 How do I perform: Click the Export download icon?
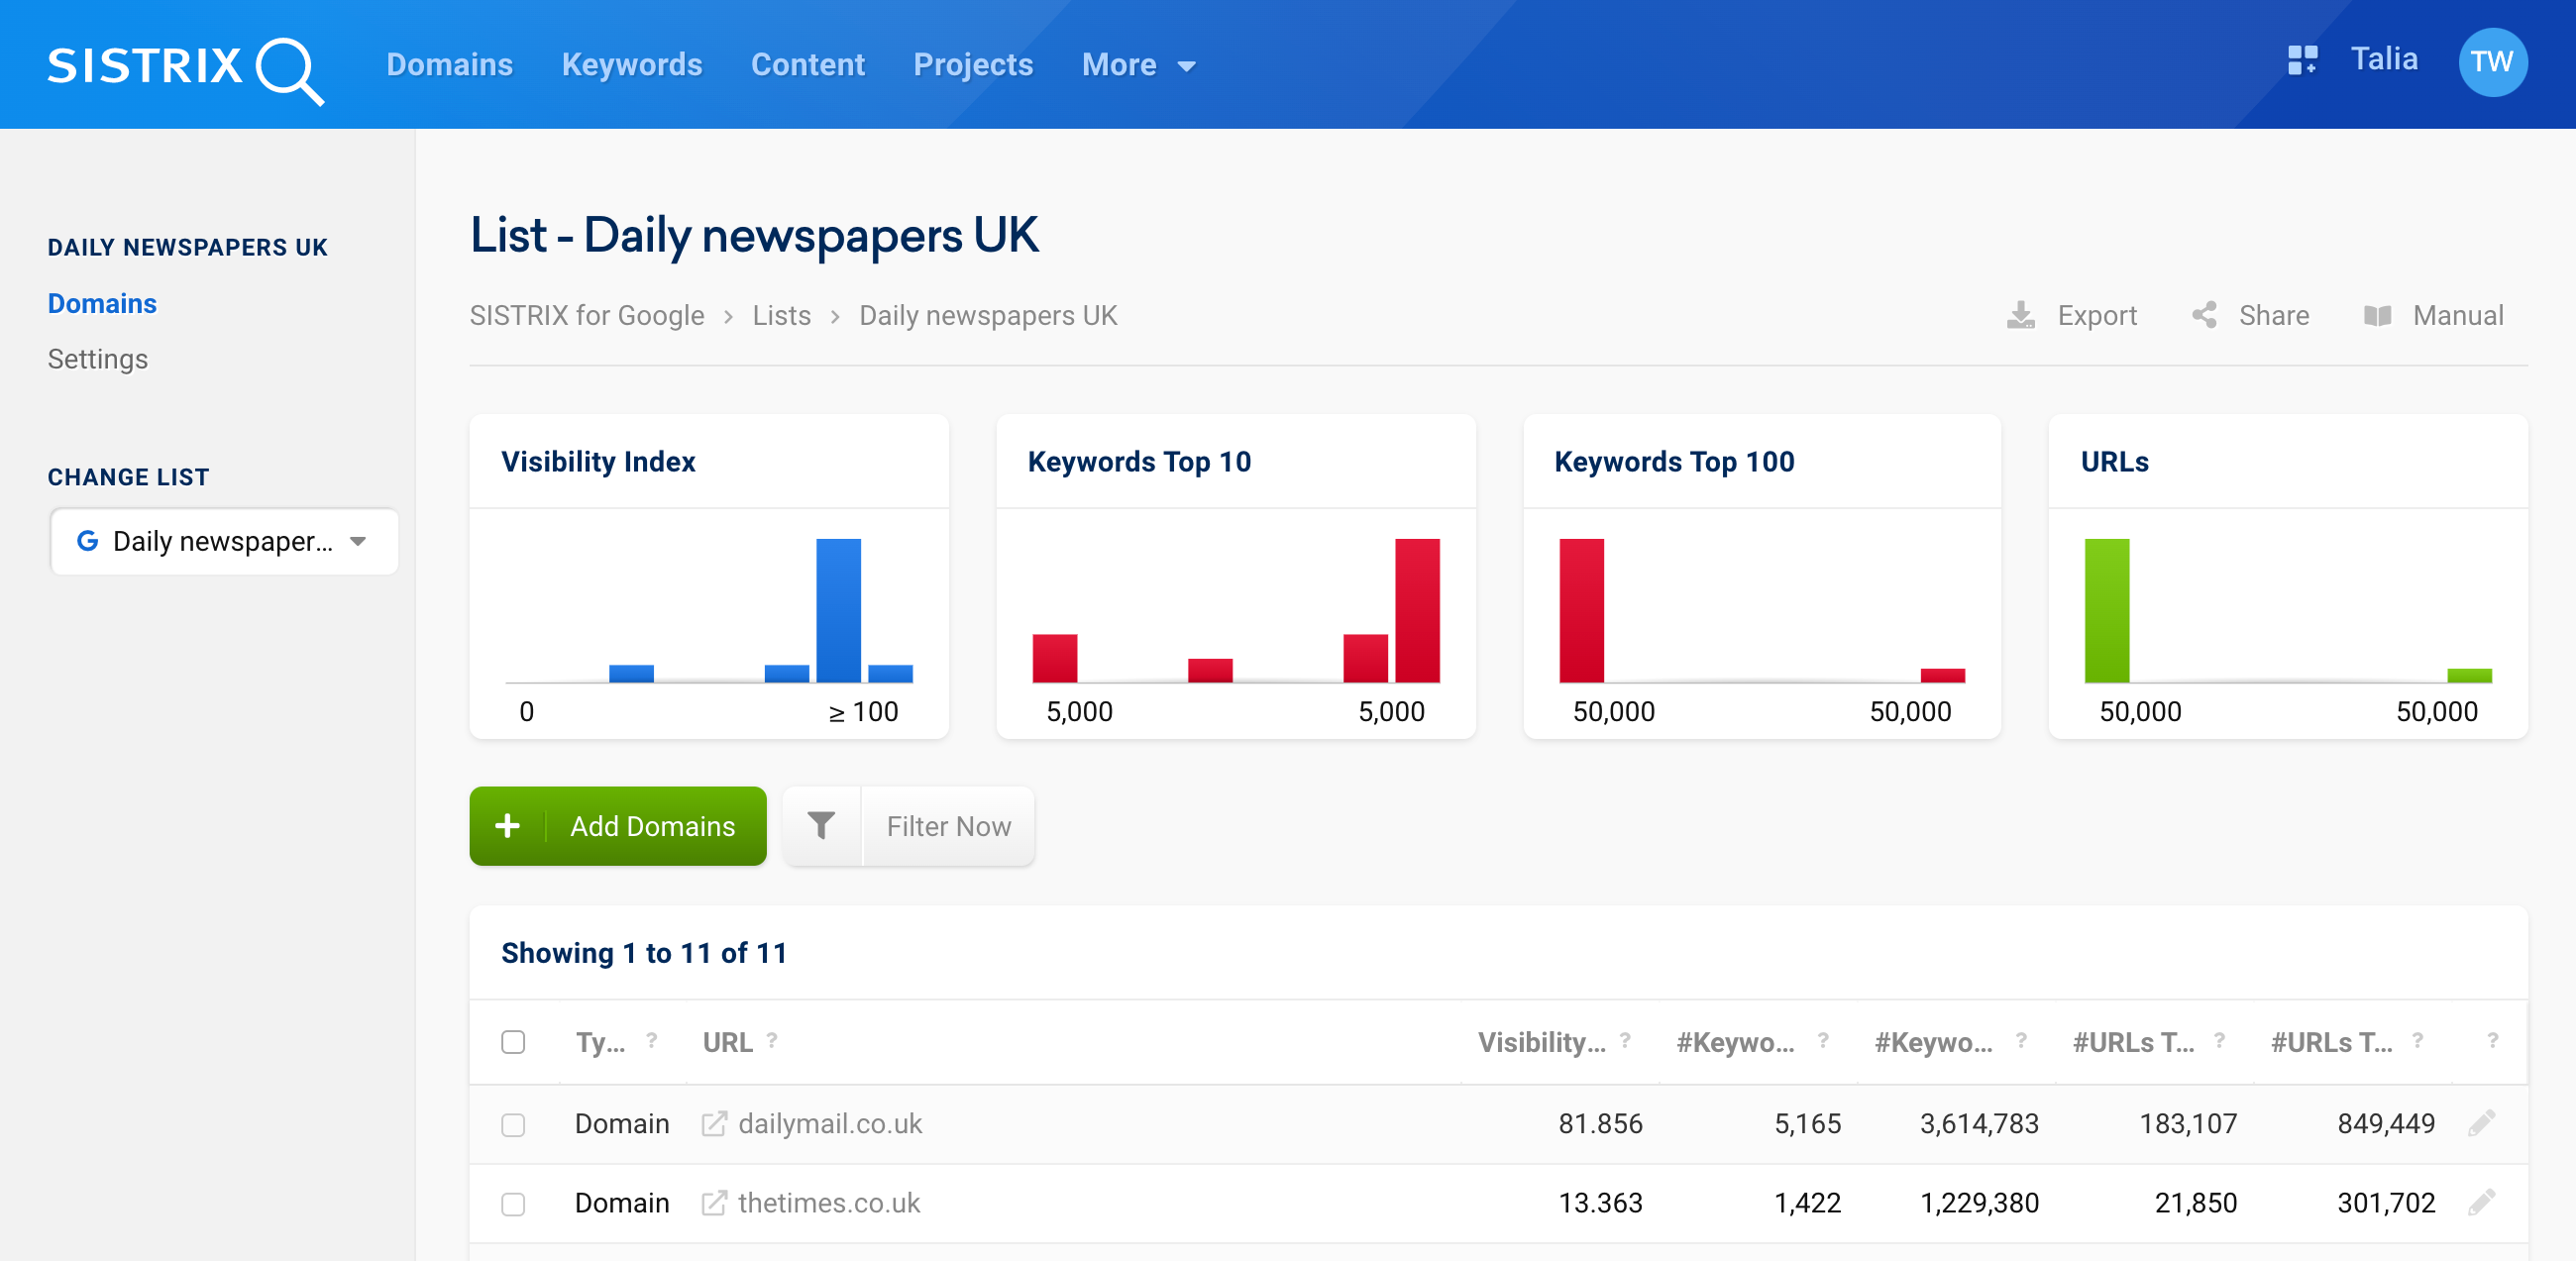[x=2020, y=316]
